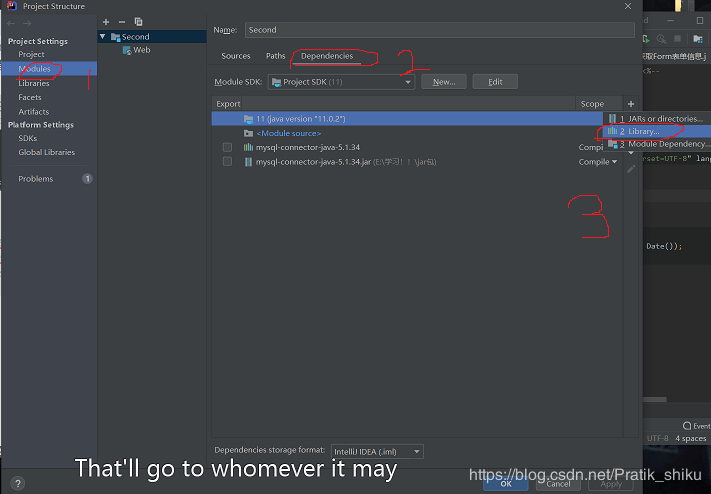Switch to the Paths tab
The height and width of the screenshot is (494, 711).
[x=275, y=56]
